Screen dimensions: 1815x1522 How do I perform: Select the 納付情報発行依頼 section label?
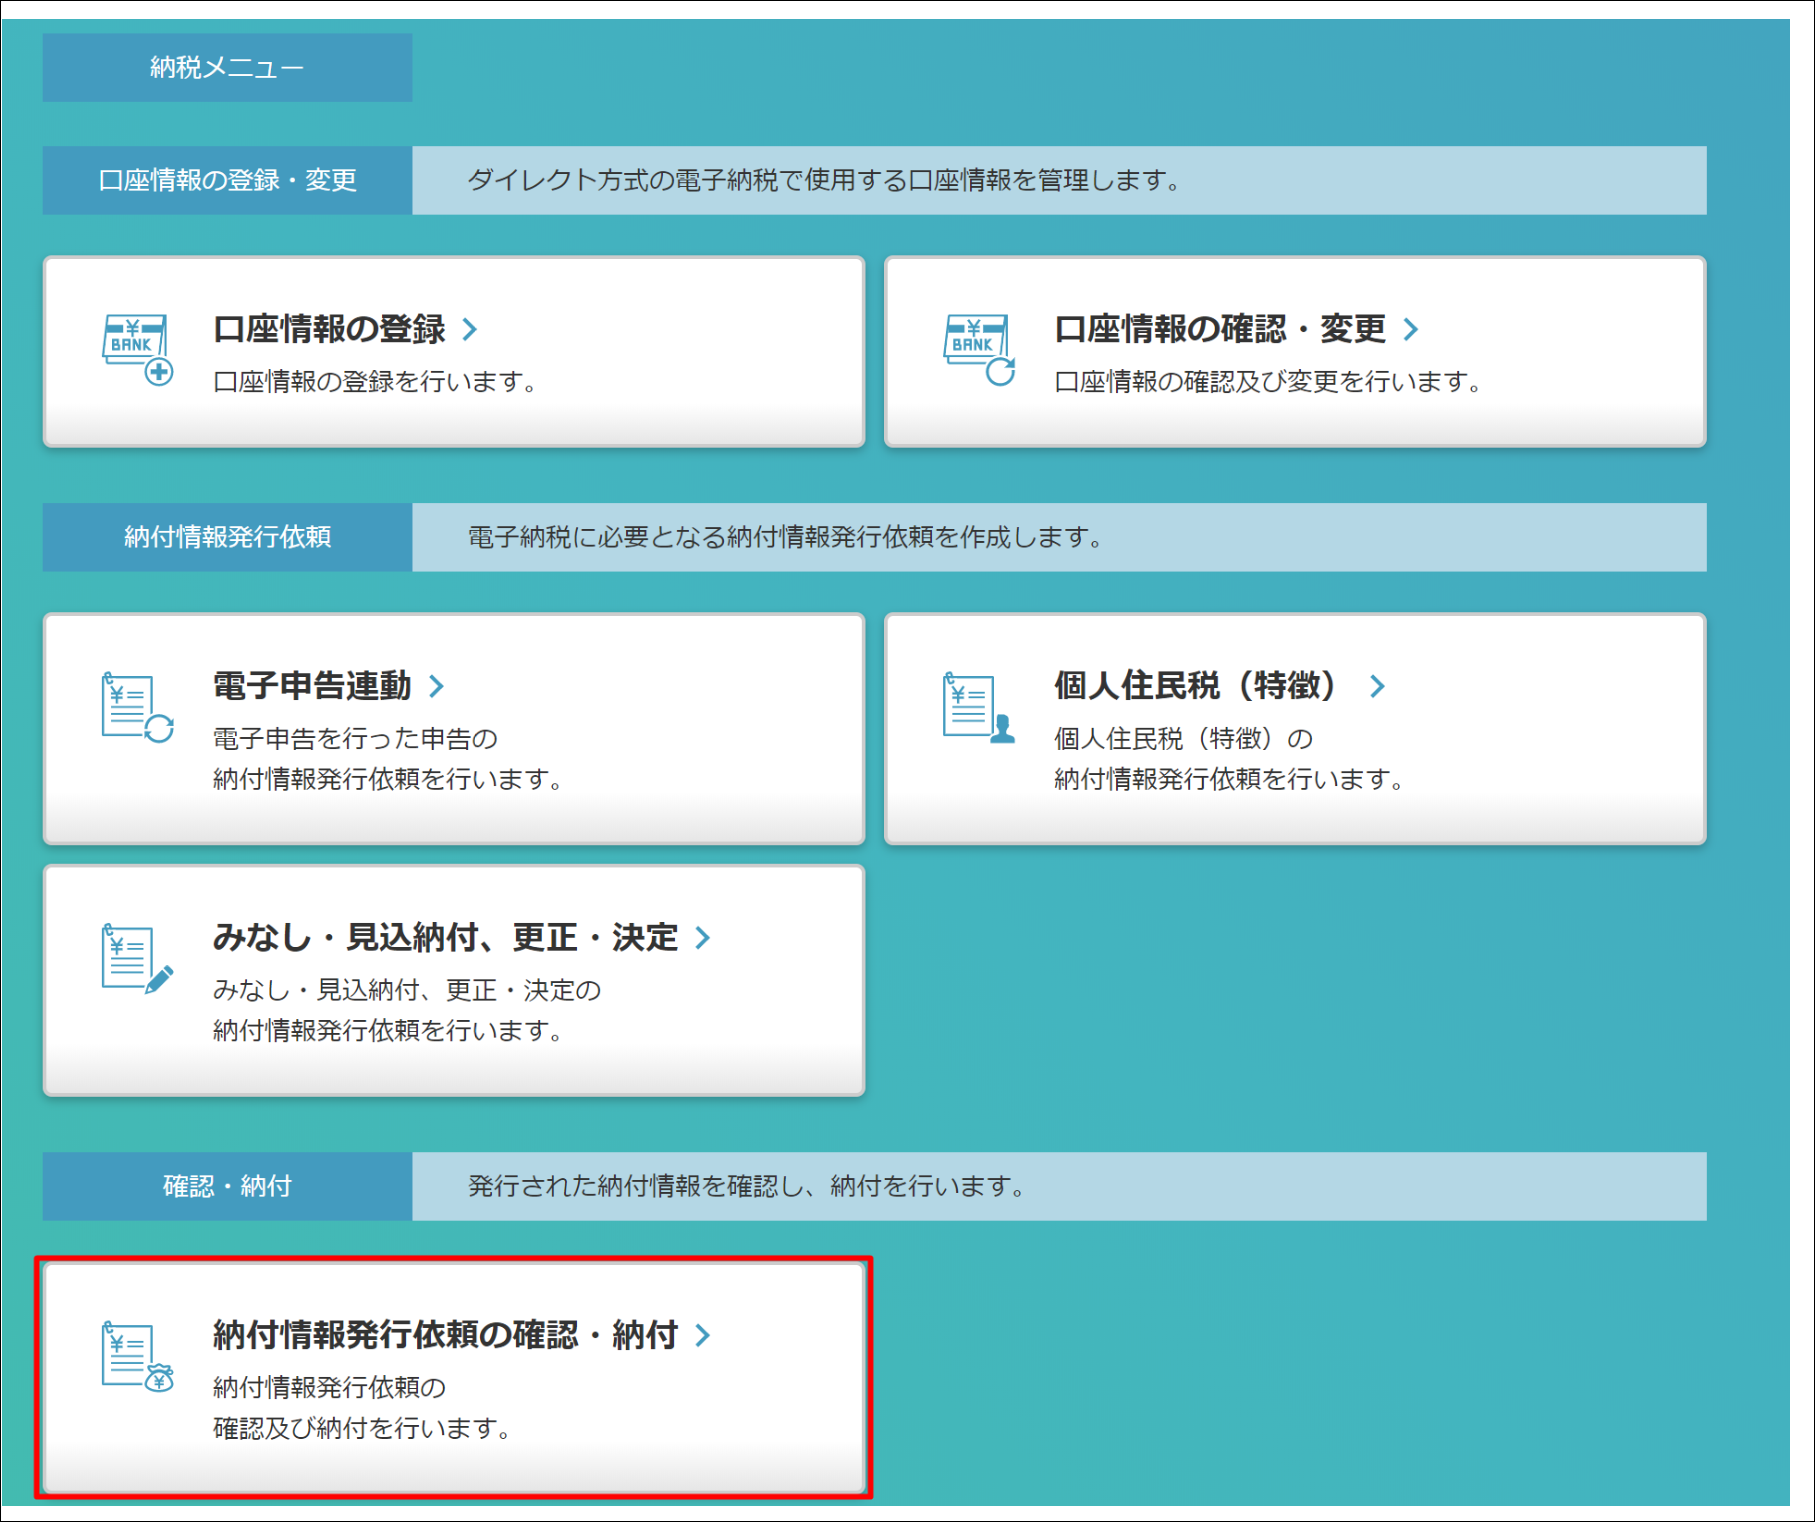pyautogui.click(x=227, y=537)
